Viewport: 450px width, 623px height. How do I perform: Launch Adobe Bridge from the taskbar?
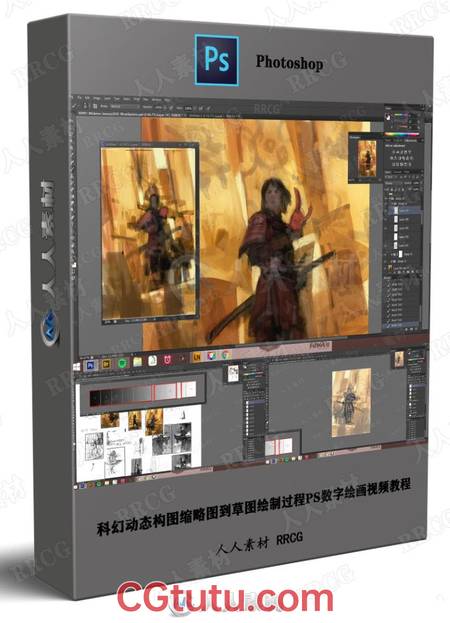point(106,364)
